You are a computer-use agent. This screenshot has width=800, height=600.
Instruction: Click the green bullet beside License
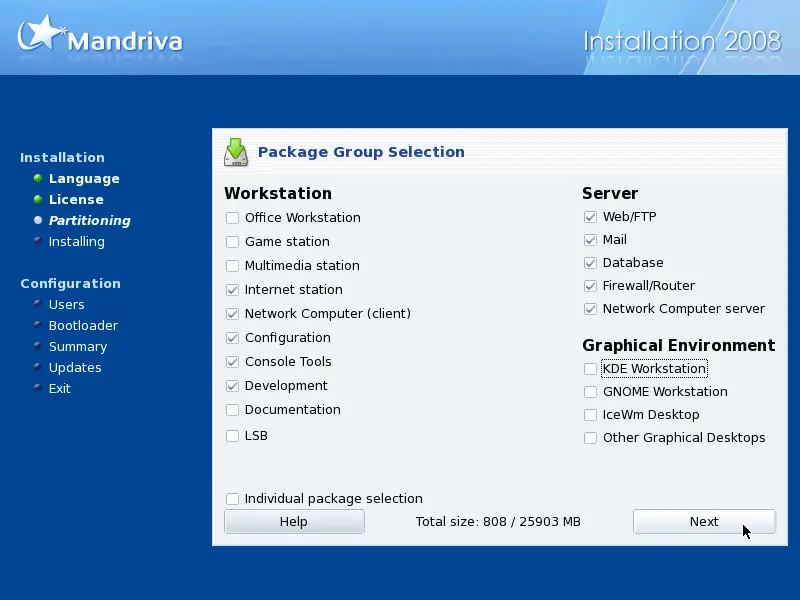pos(38,199)
